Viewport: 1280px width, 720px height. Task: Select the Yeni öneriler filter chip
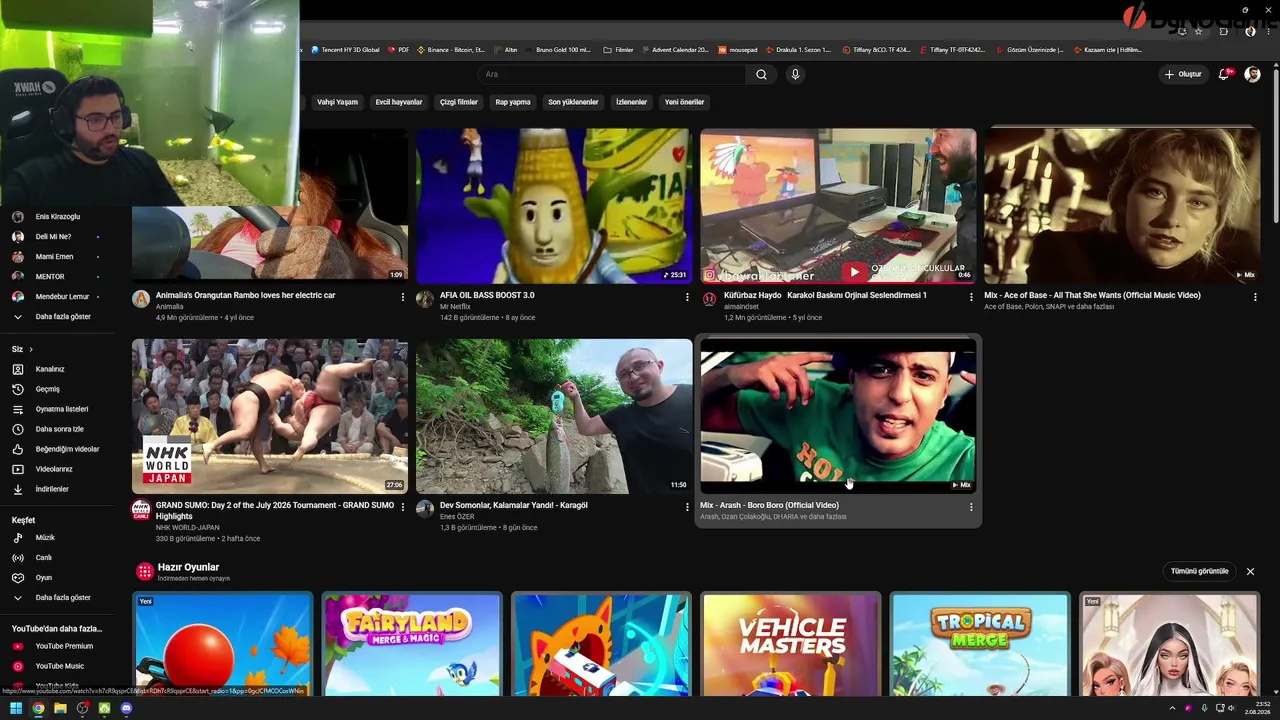click(x=685, y=102)
